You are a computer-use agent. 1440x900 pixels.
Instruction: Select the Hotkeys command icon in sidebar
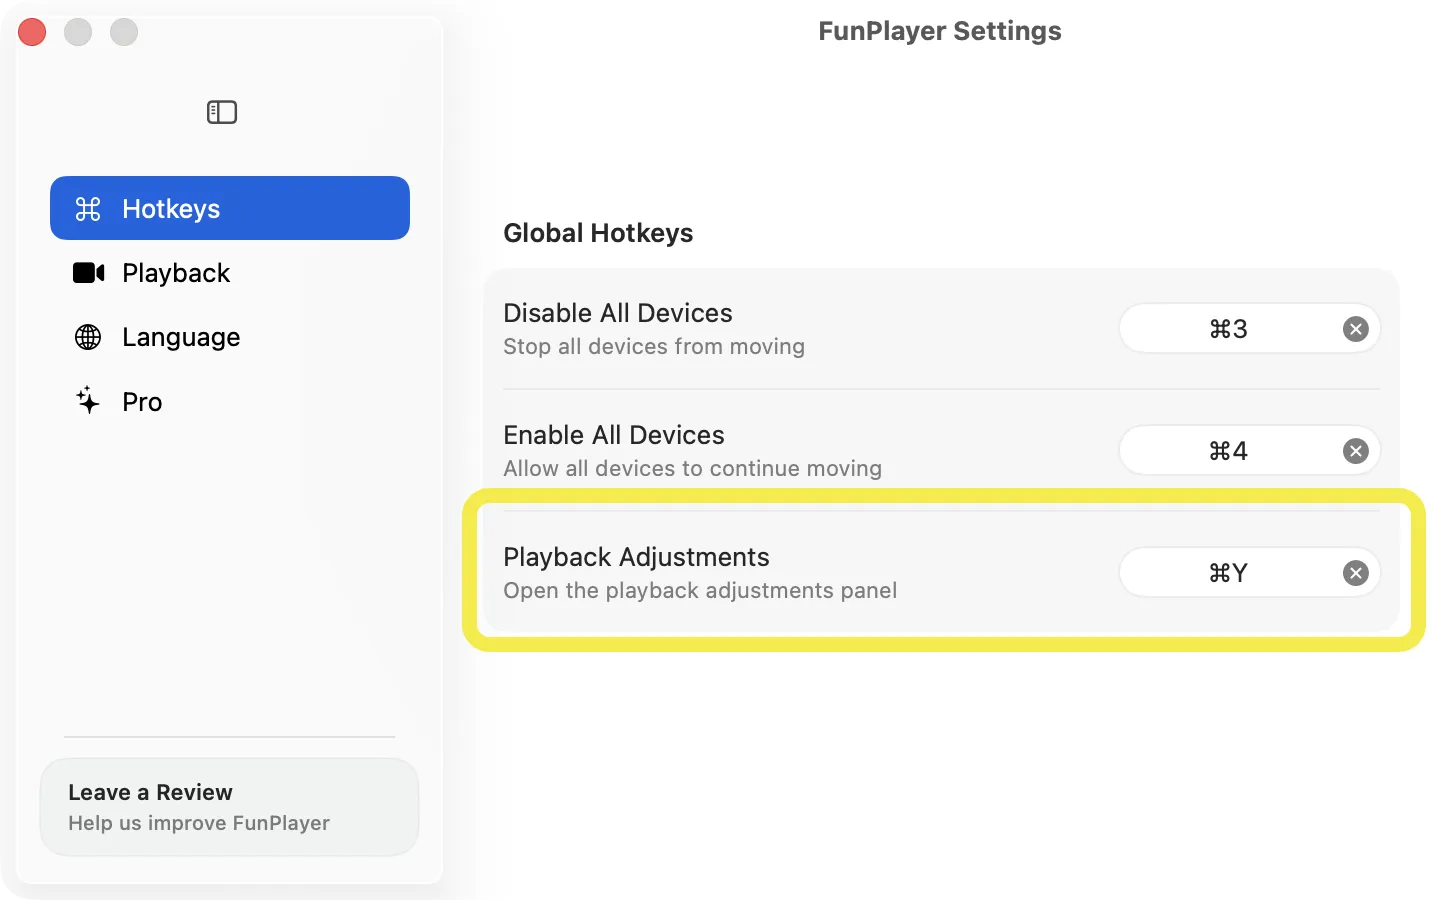(x=89, y=208)
